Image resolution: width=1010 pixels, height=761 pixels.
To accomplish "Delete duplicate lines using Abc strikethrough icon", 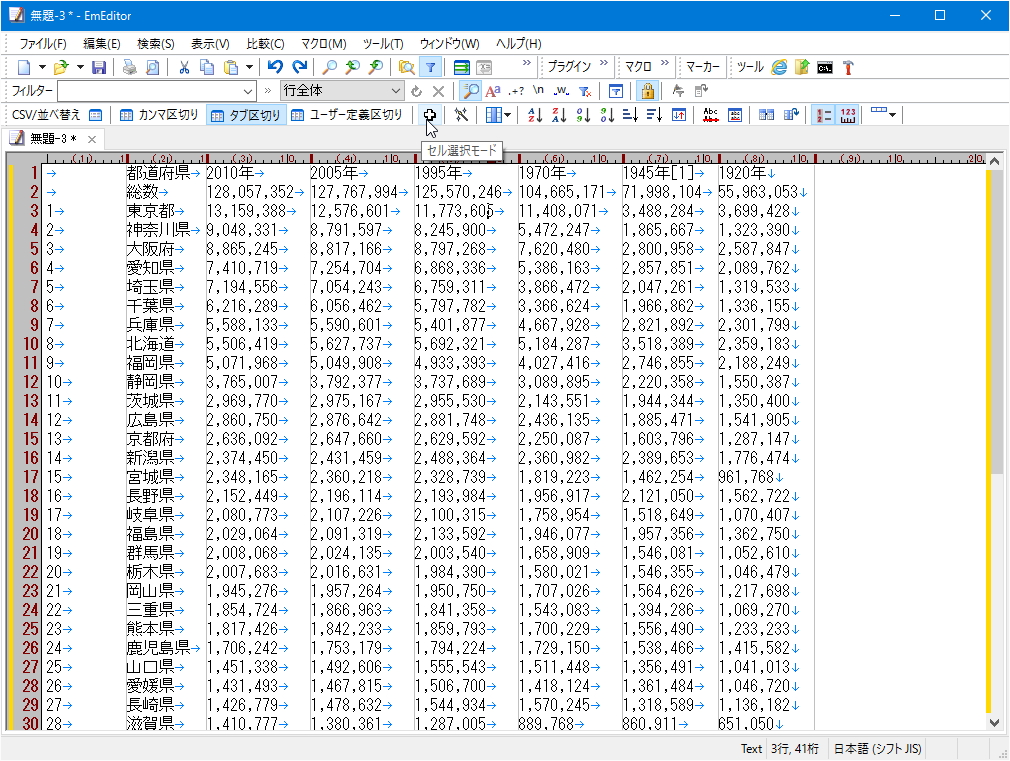I will (x=710, y=115).
